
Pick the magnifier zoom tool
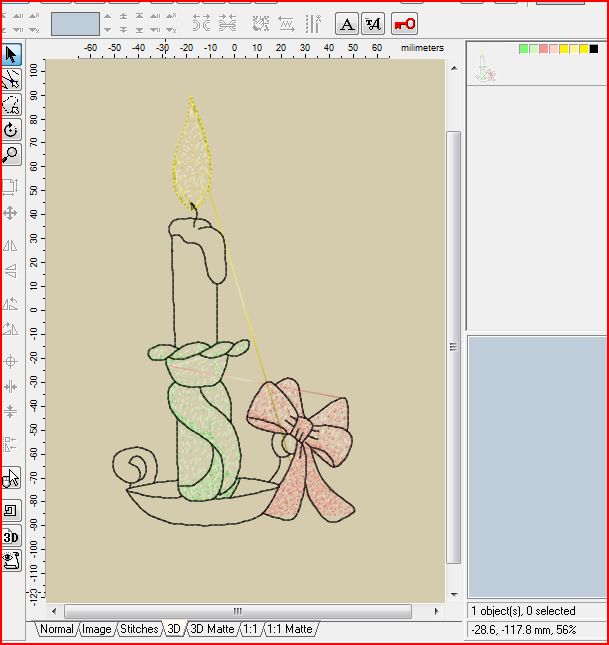[x=11, y=155]
